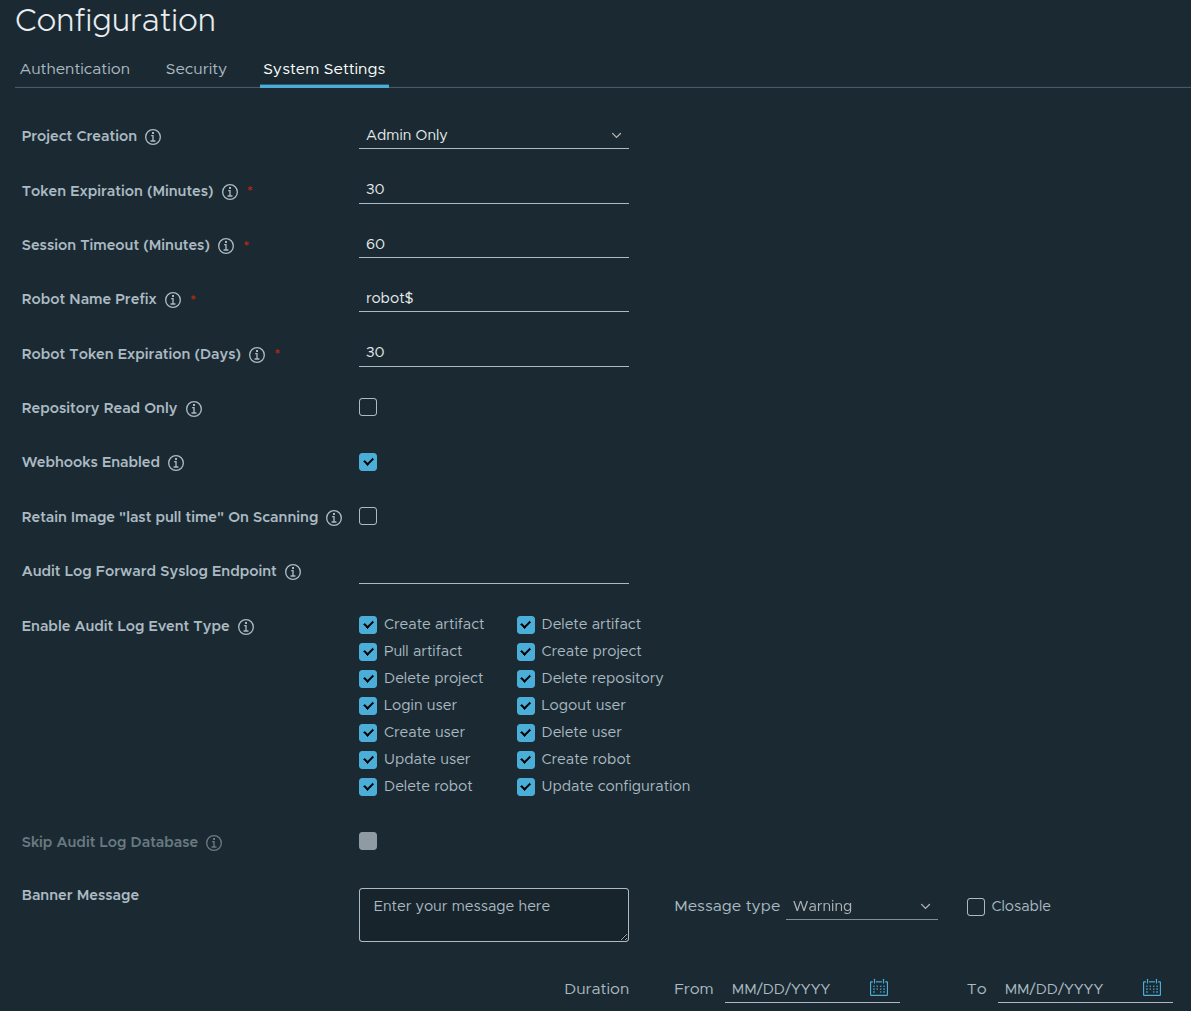The width and height of the screenshot is (1191, 1011).
Task: Uncheck Pull artifact audit event
Action: [x=368, y=652]
